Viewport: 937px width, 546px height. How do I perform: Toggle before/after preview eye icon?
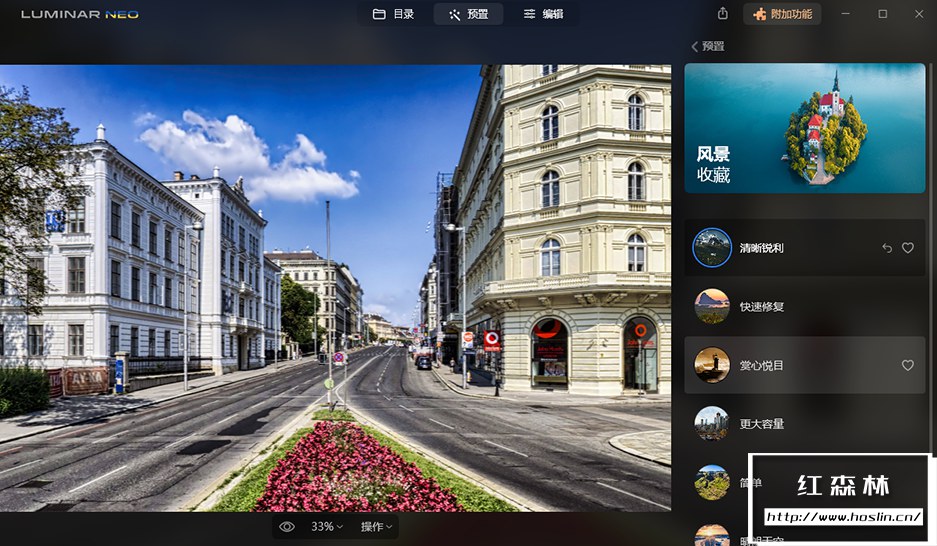[x=287, y=526]
